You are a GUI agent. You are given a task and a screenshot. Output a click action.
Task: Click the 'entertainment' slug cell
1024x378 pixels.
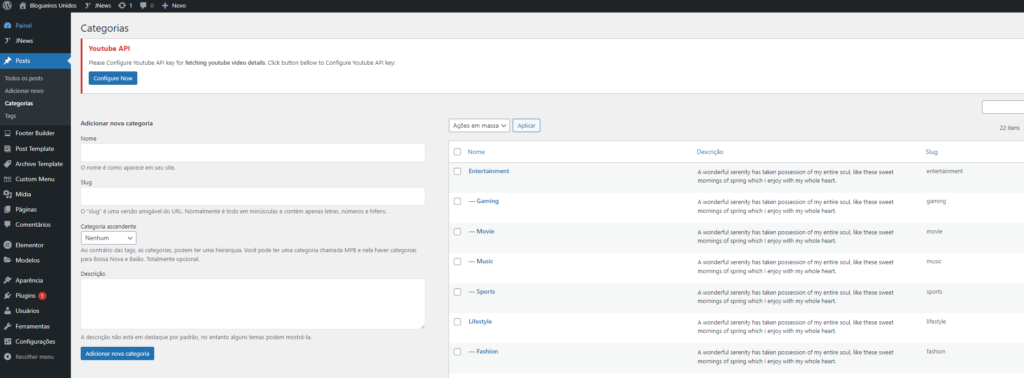click(944, 171)
